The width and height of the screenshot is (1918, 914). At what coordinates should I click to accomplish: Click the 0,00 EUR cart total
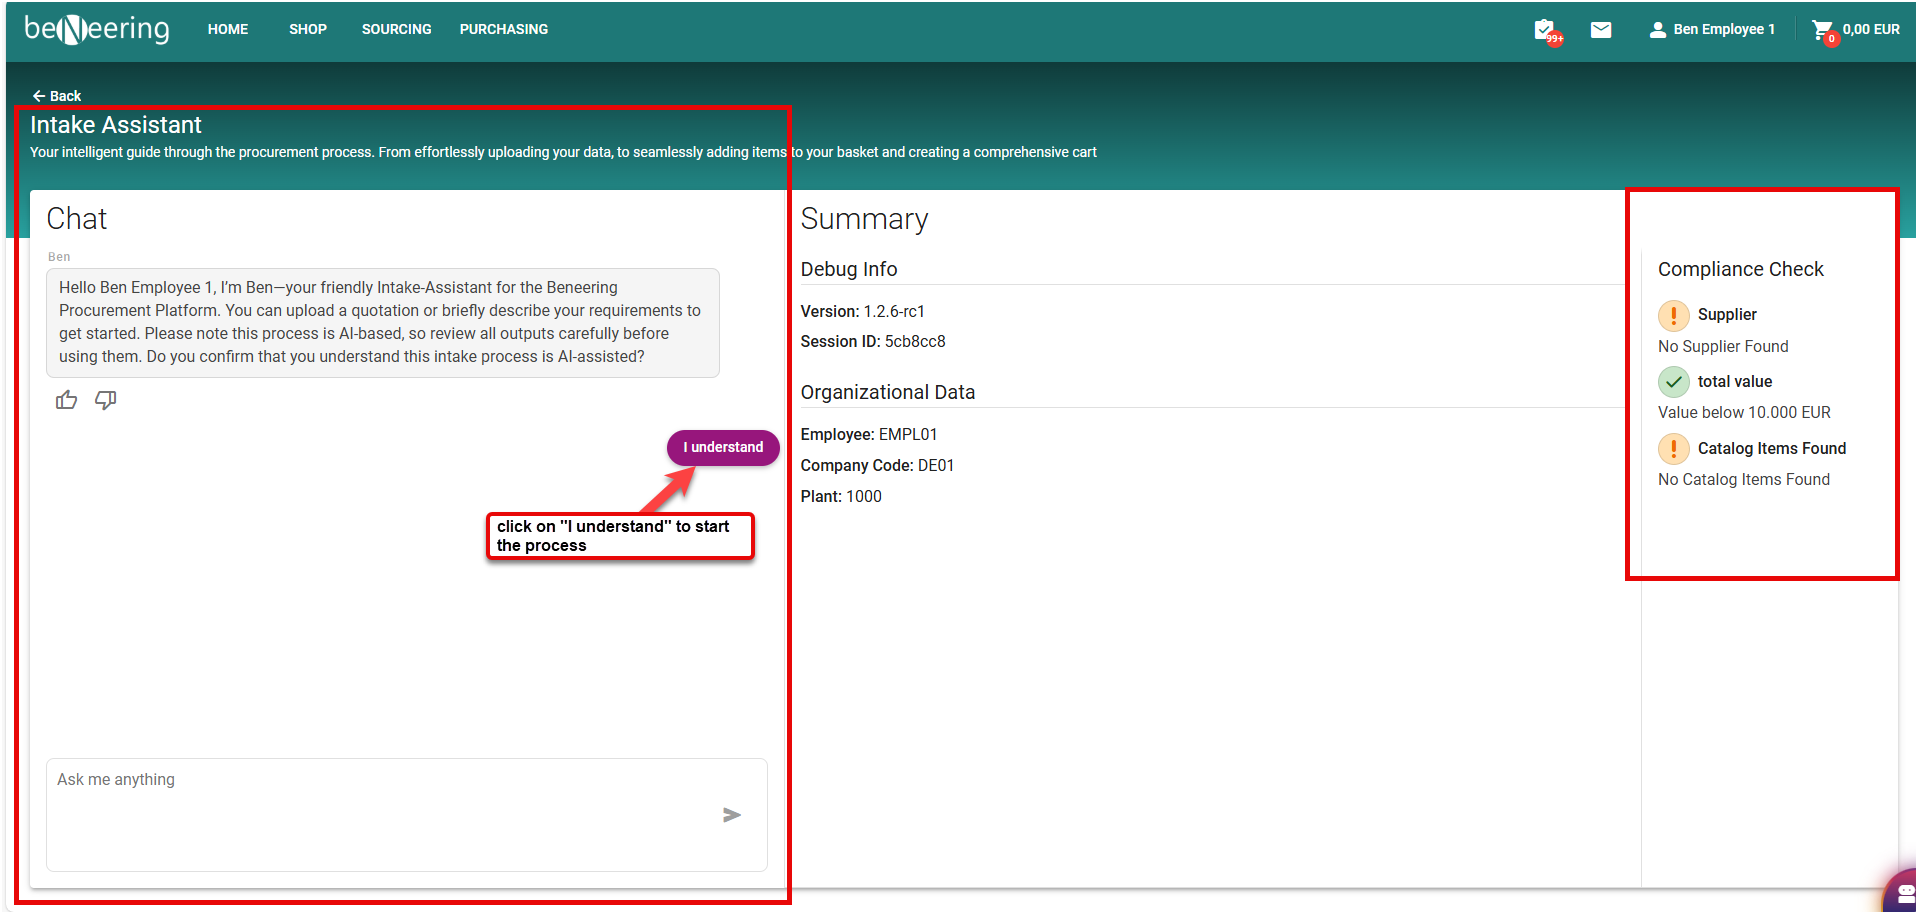coord(1870,29)
